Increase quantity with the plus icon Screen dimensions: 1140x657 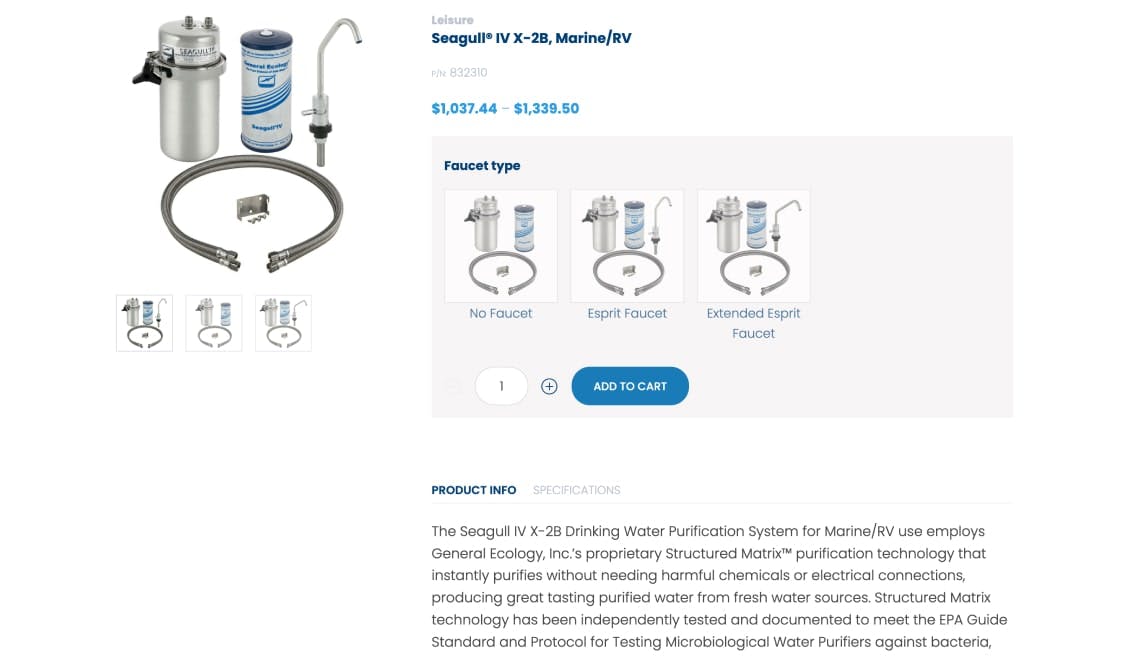549,386
